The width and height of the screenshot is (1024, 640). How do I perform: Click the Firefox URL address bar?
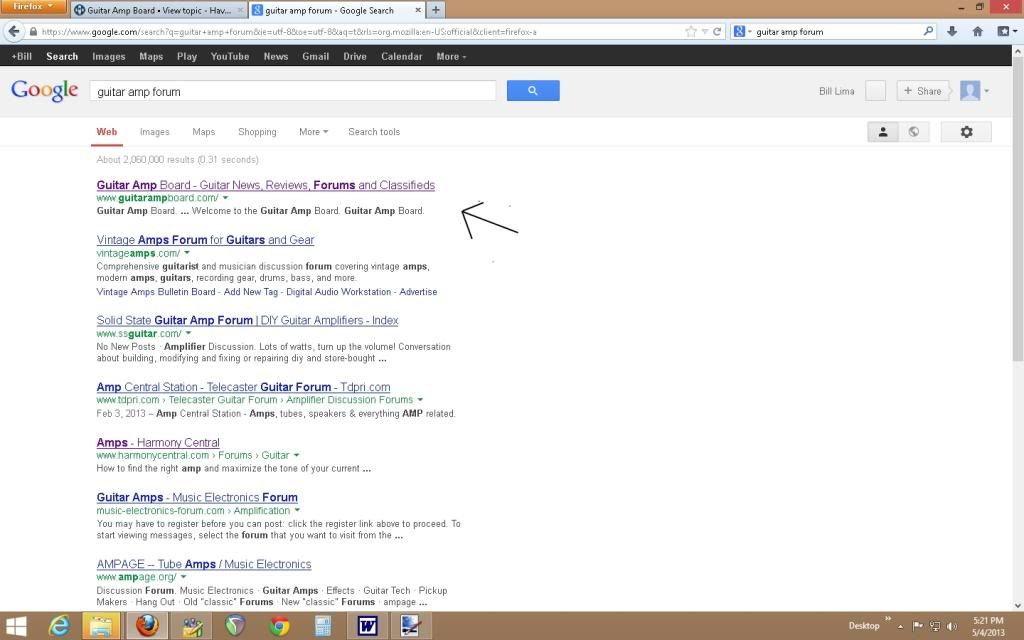(x=359, y=31)
